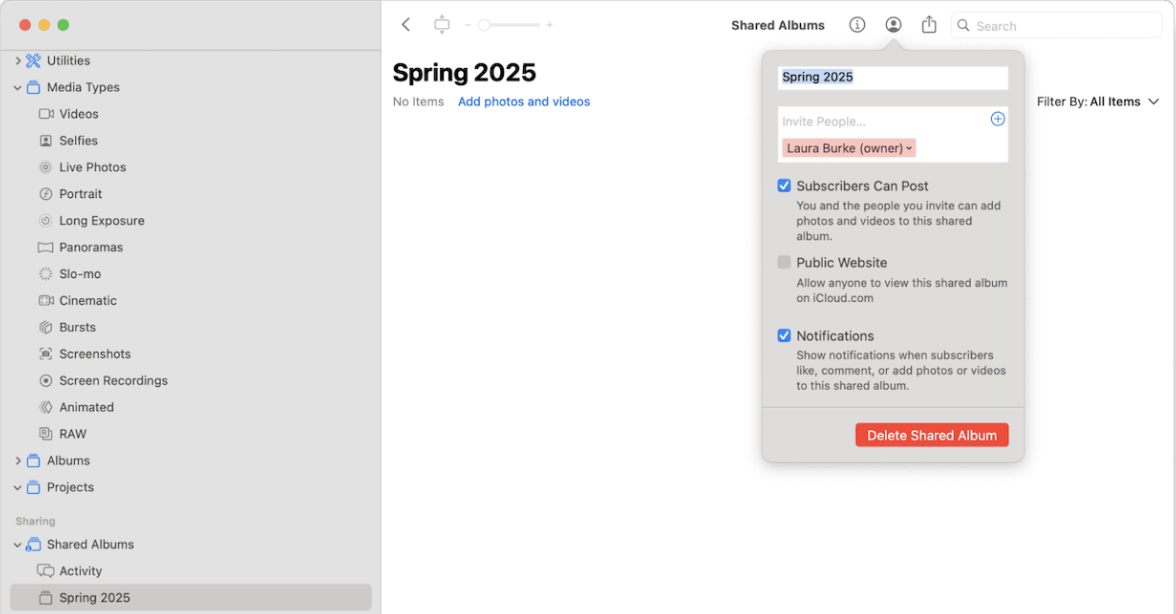
Task: Open the Share icon in toolbar
Action: (x=929, y=25)
